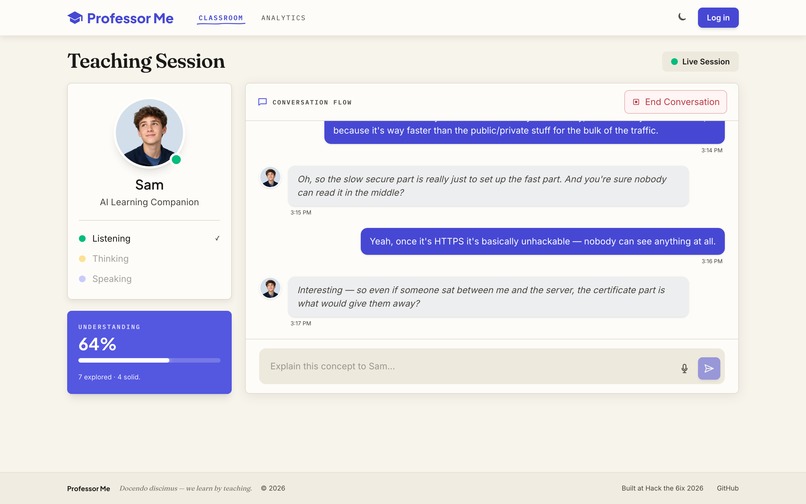Screen dimensions: 806x504
Task: Click the 'UNDERSTANDING' card label
Action: click(x=109, y=327)
